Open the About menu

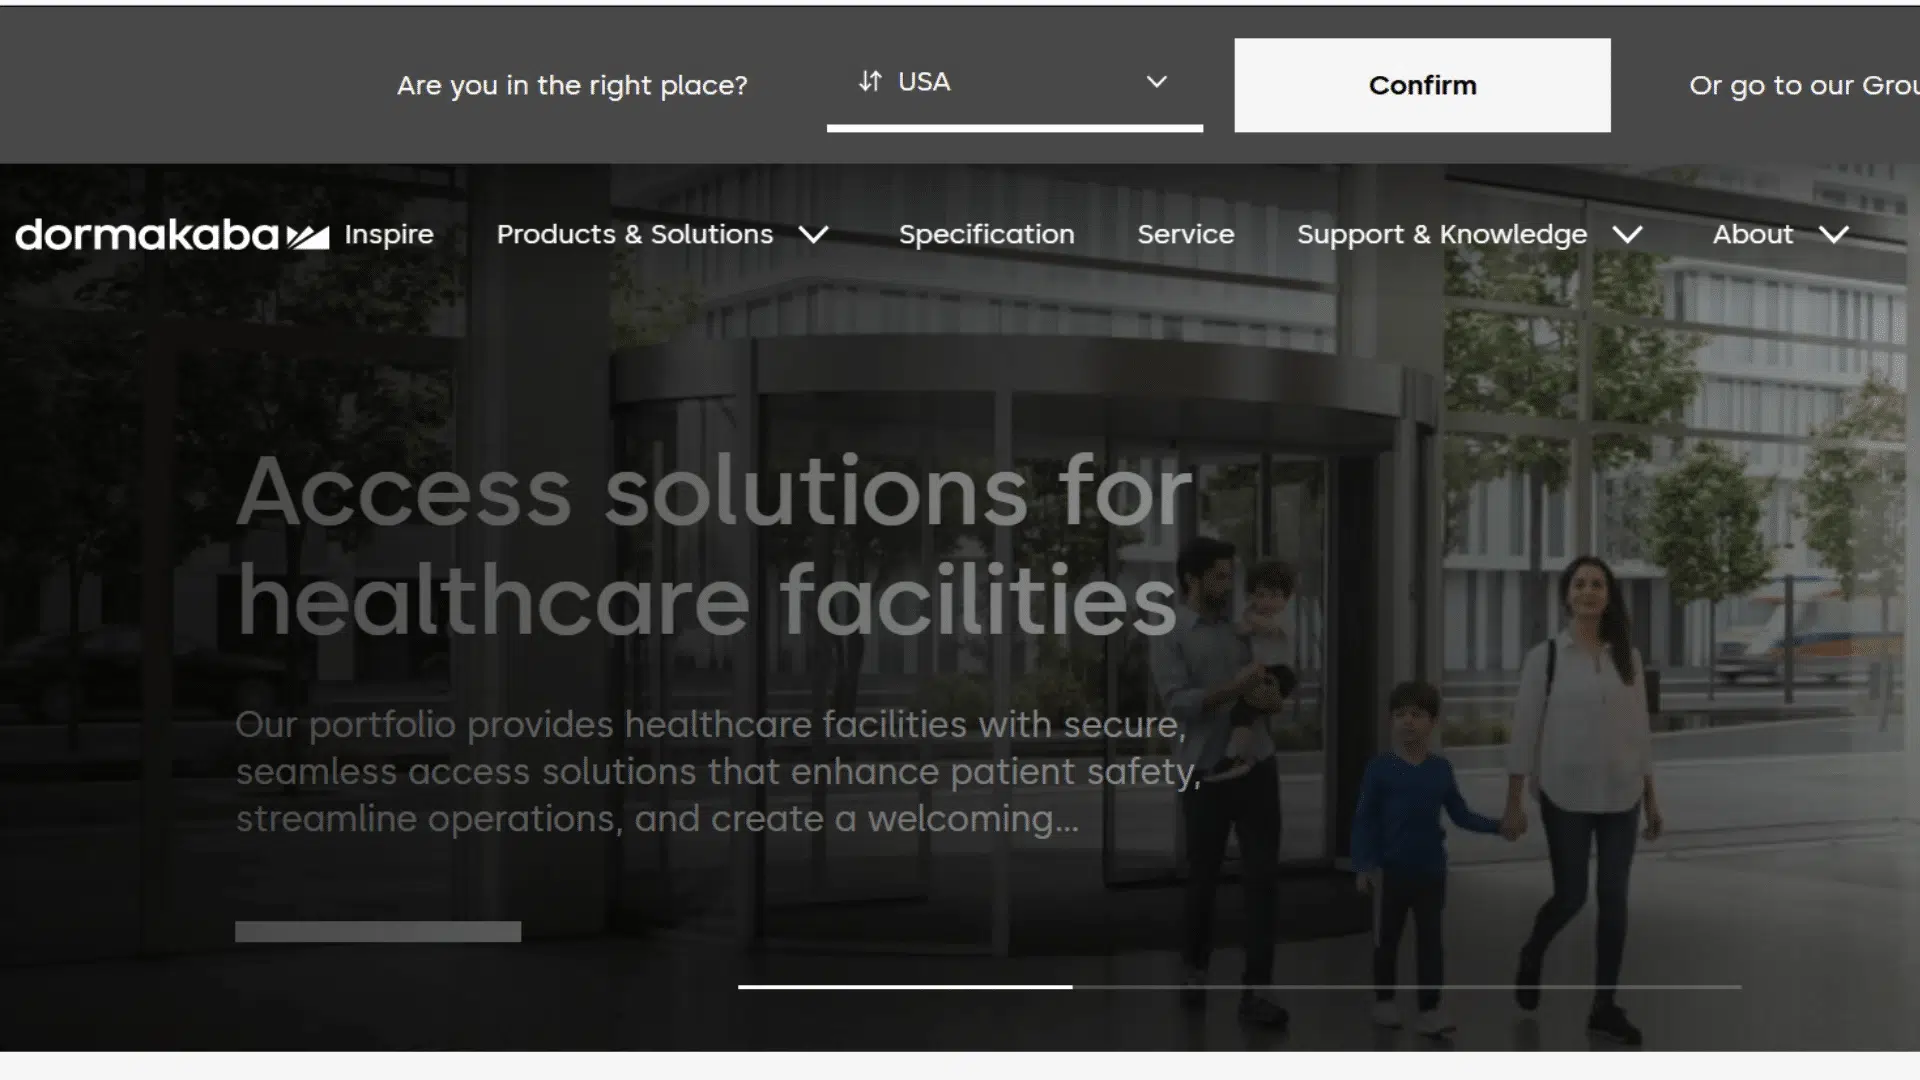coord(1753,234)
